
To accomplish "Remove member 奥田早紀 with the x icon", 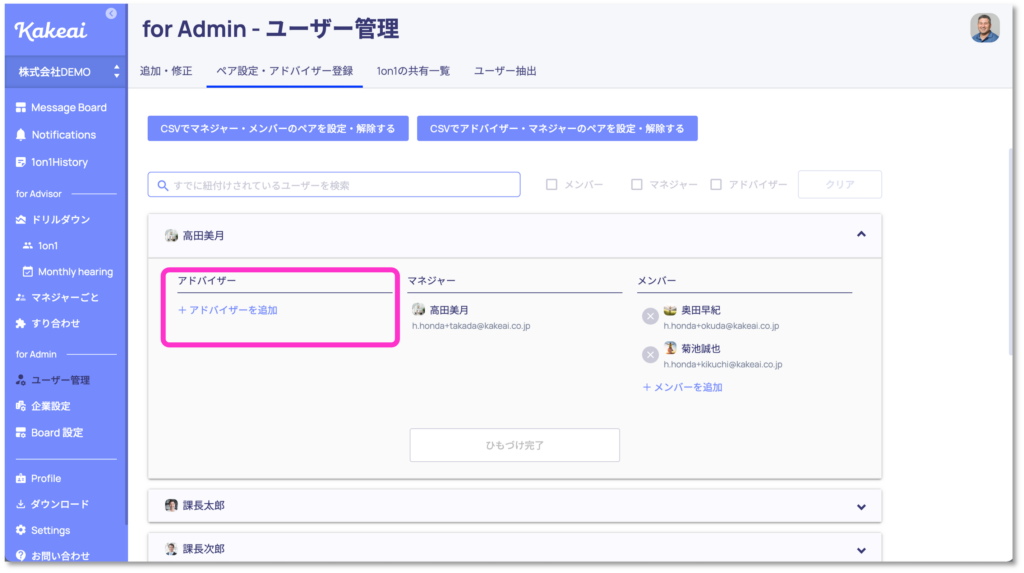I will point(650,316).
